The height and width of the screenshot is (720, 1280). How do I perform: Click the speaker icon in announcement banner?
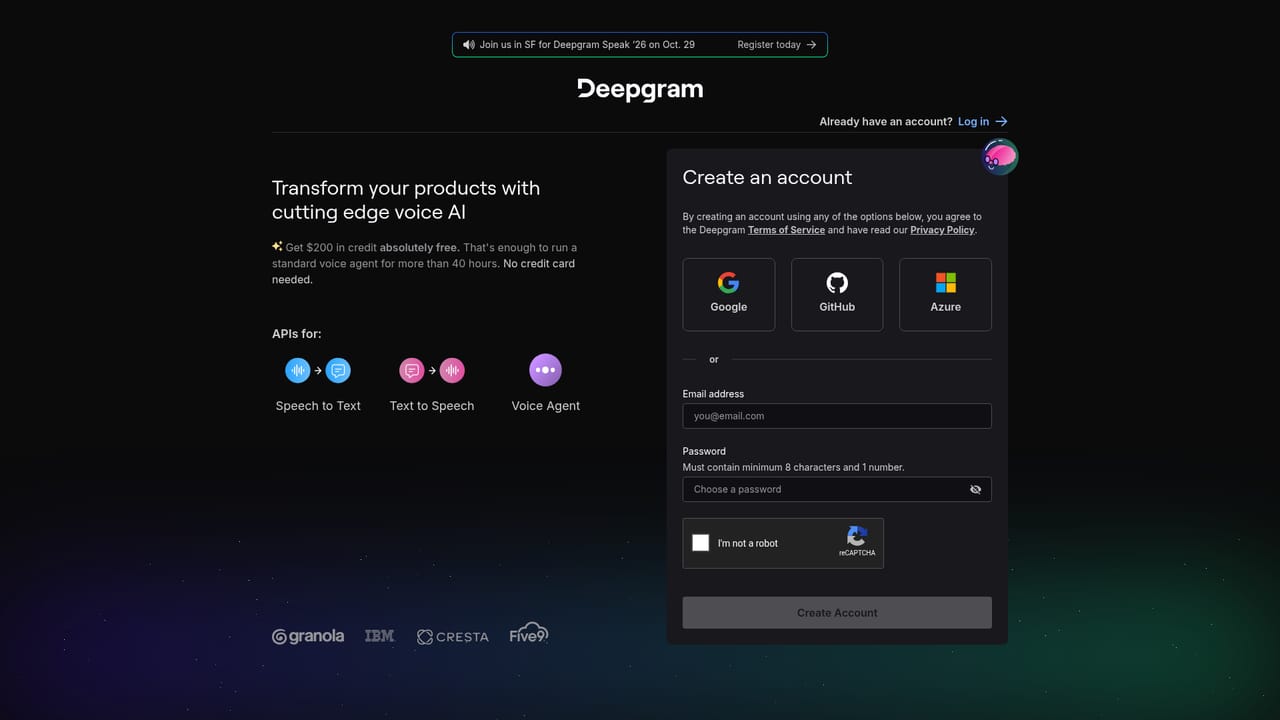[x=469, y=45]
